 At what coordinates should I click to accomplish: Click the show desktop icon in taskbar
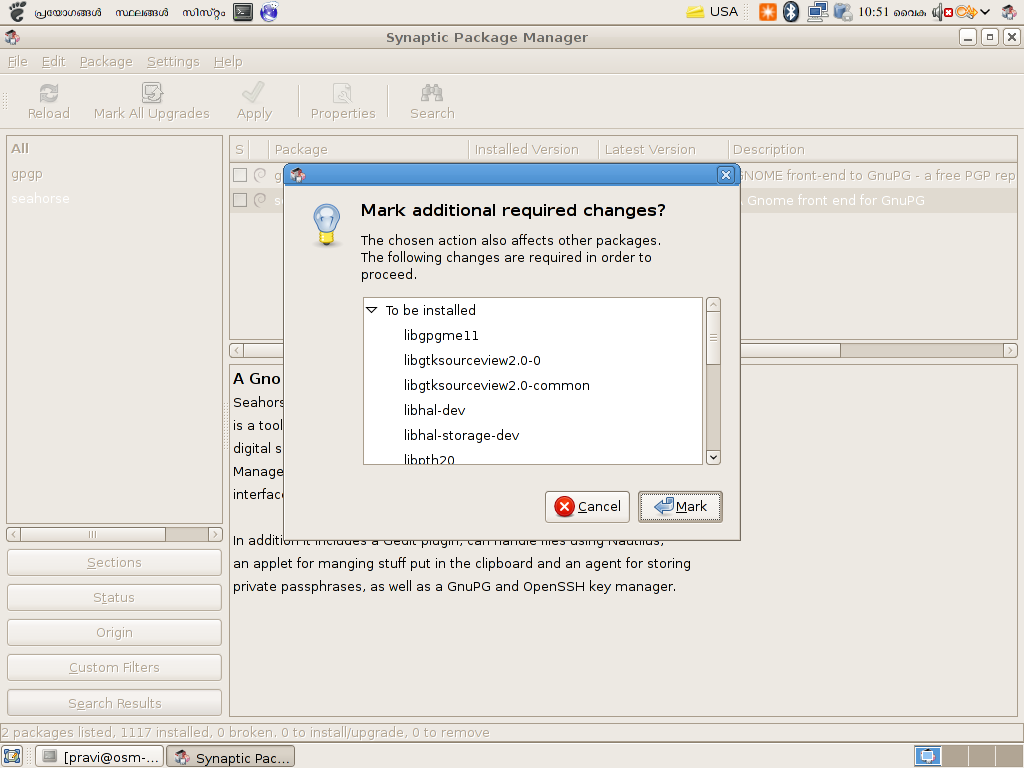tap(12, 757)
